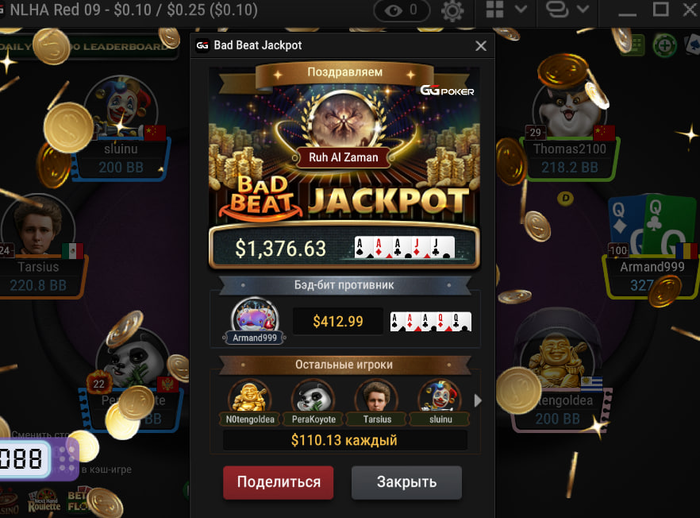The image size is (700, 518).
Task: Click the stacked tables icon in title bar
Action: 557,9
